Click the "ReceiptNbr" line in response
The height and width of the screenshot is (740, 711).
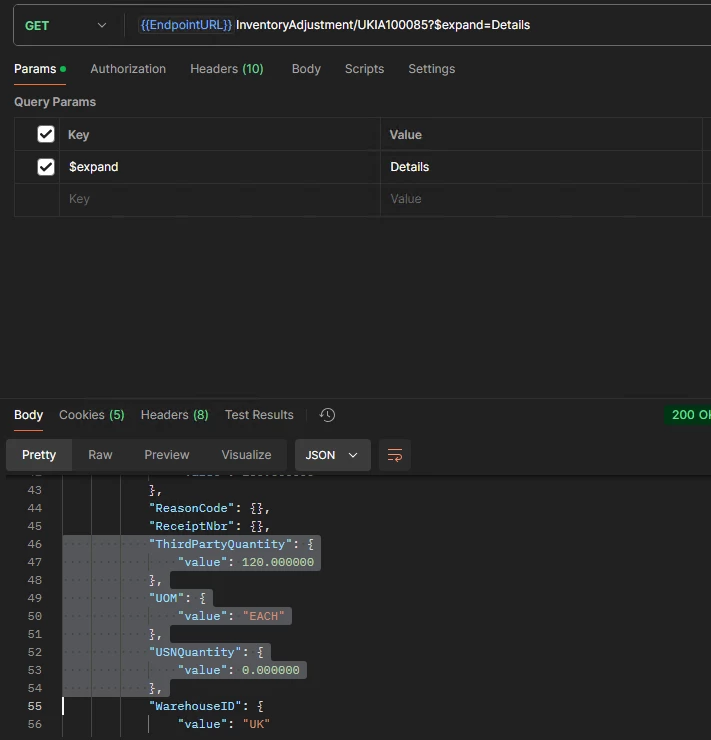click(x=209, y=526)
